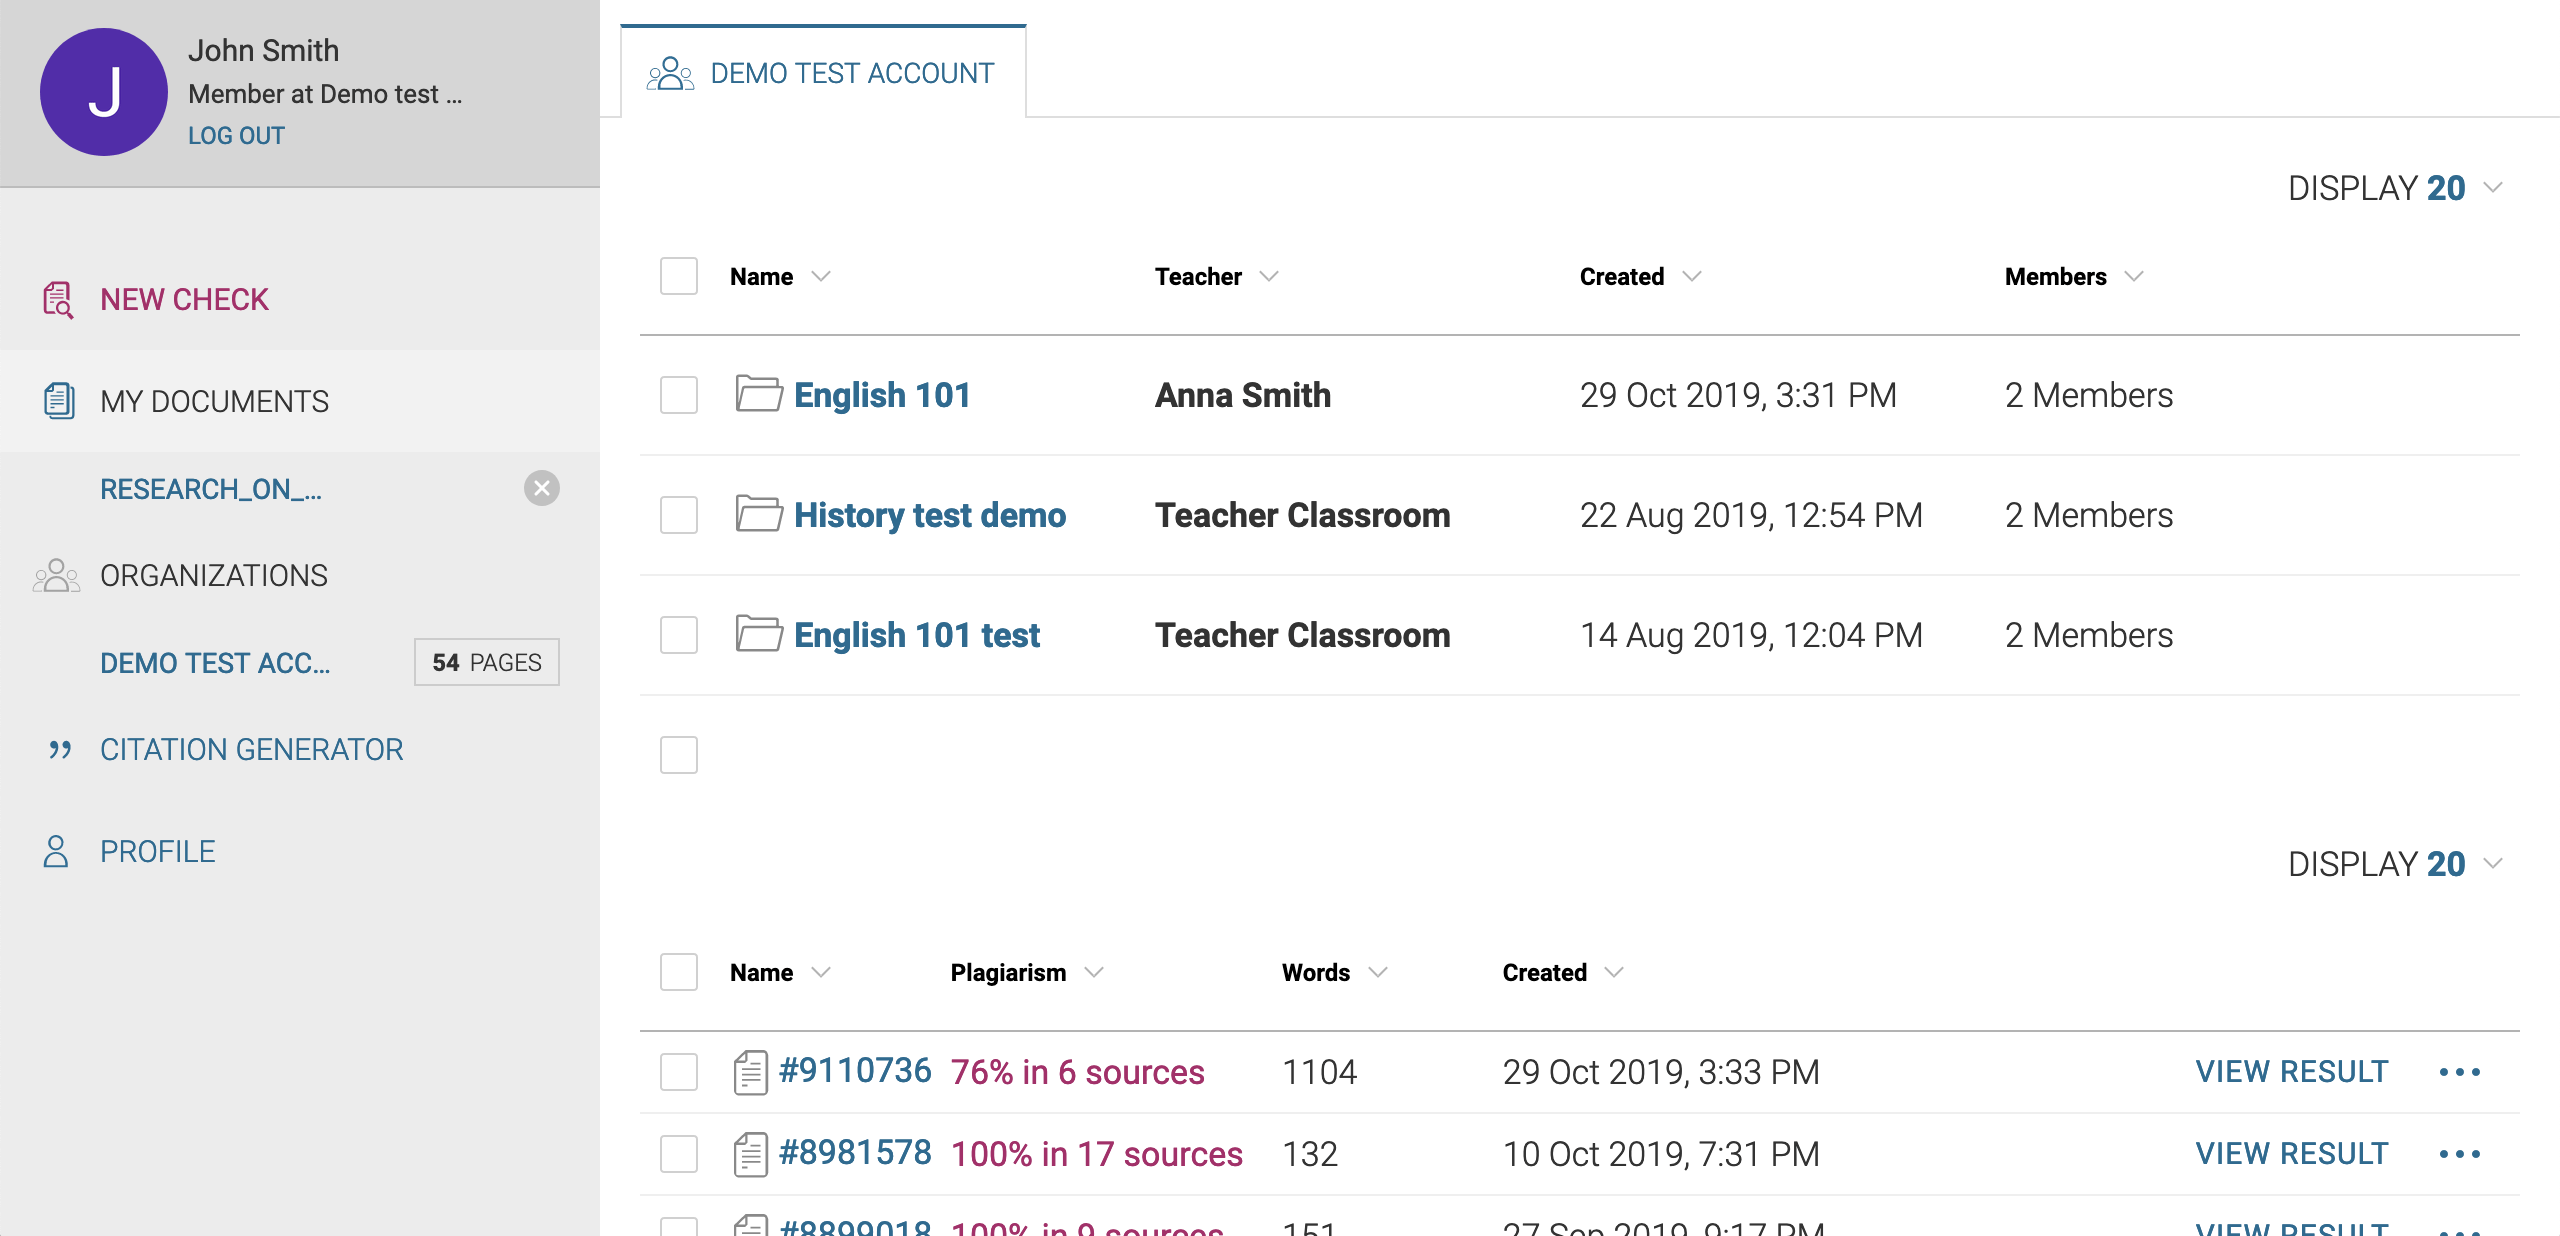Image resolution: width=2560 pixels, height=1236 pixels.
Task: Open Plagiarism column sort dropdown
Action: click(x=1094, y=972)
